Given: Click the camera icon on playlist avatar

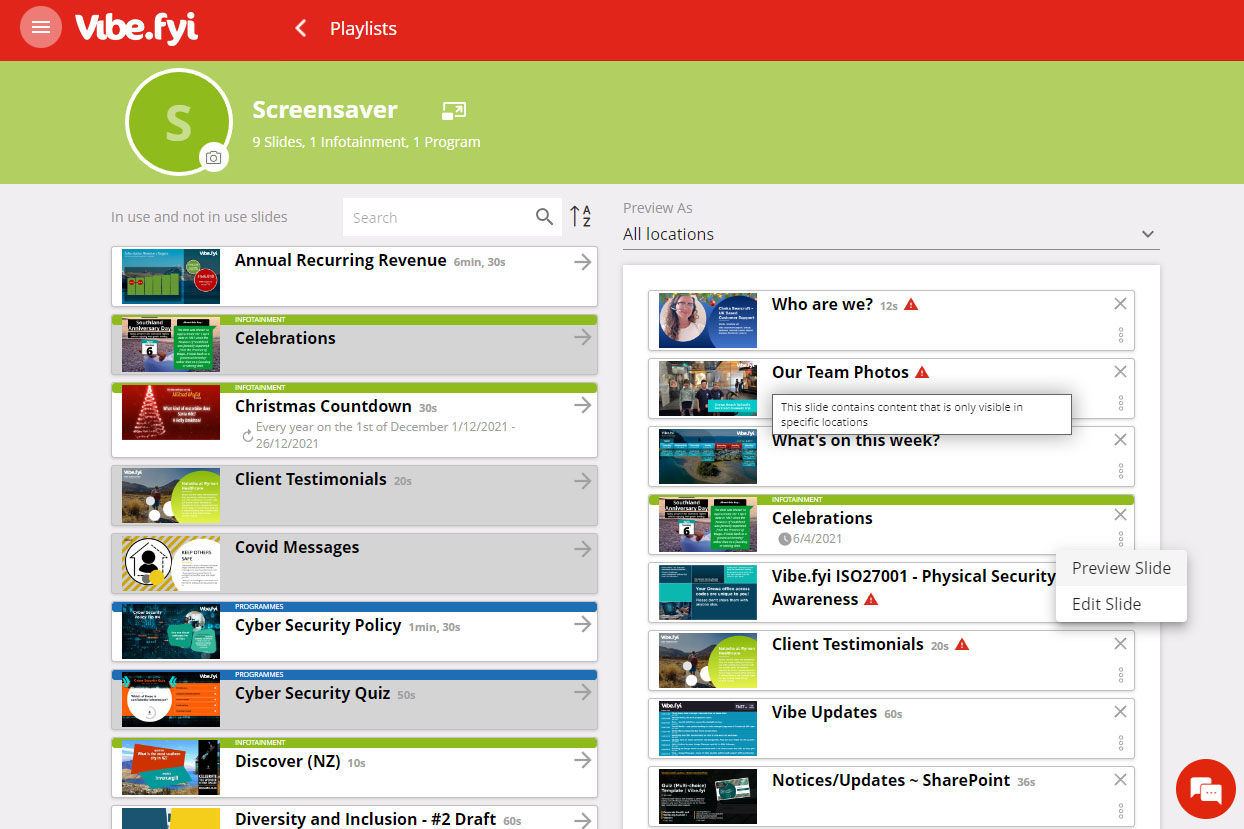Looking at the screenshot, I should 212,157.
